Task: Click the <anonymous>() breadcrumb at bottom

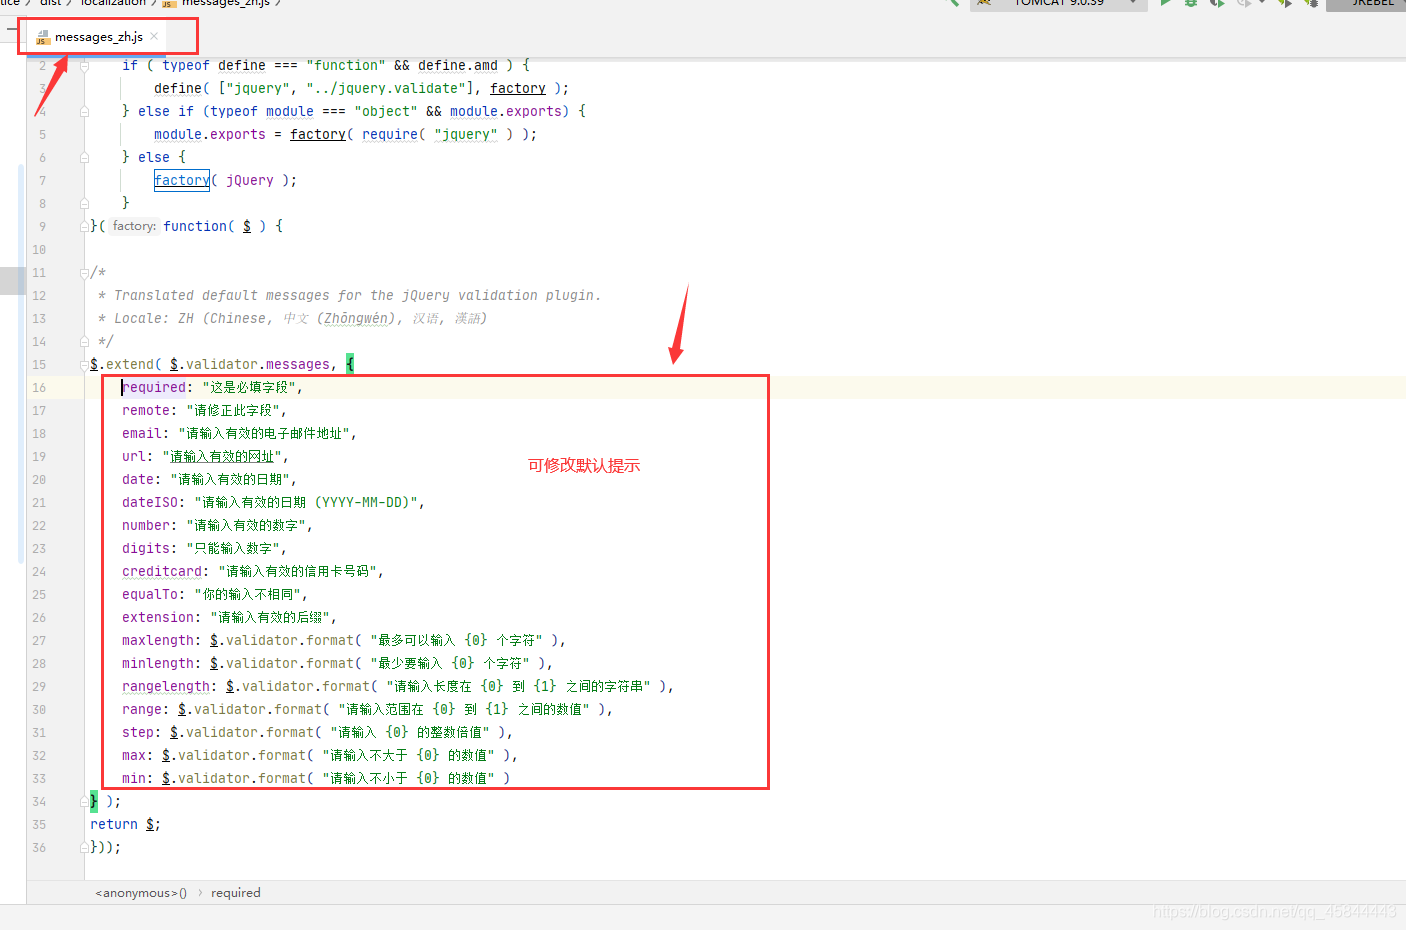Action: (141, 893)
